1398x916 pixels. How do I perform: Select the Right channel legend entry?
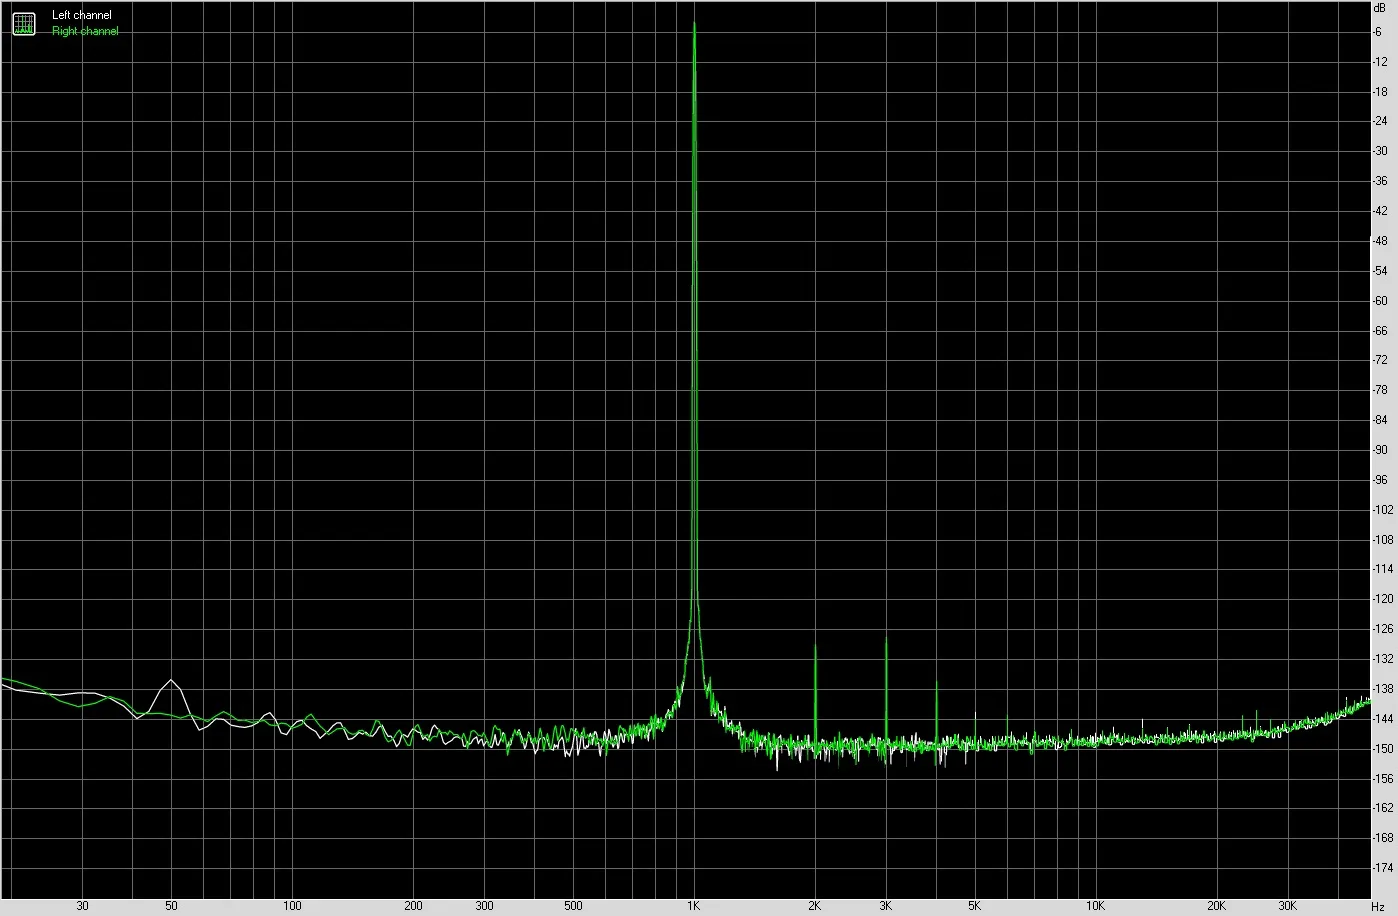85,31
